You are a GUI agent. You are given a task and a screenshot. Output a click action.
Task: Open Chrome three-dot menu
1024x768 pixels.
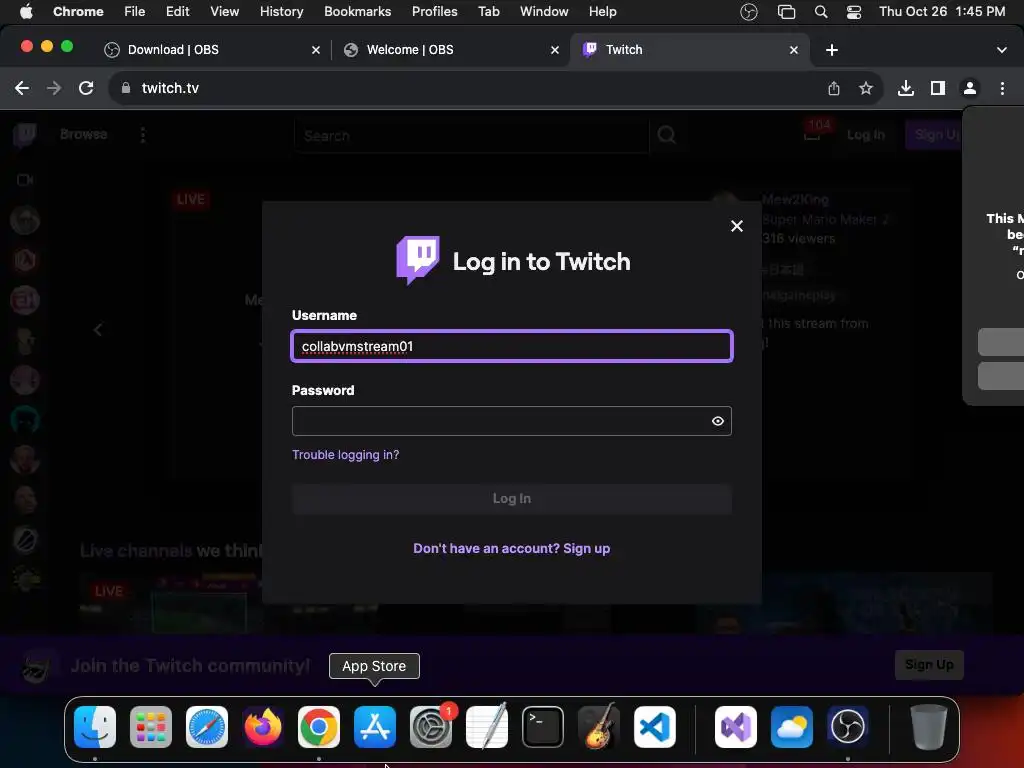coord(1002,88)
